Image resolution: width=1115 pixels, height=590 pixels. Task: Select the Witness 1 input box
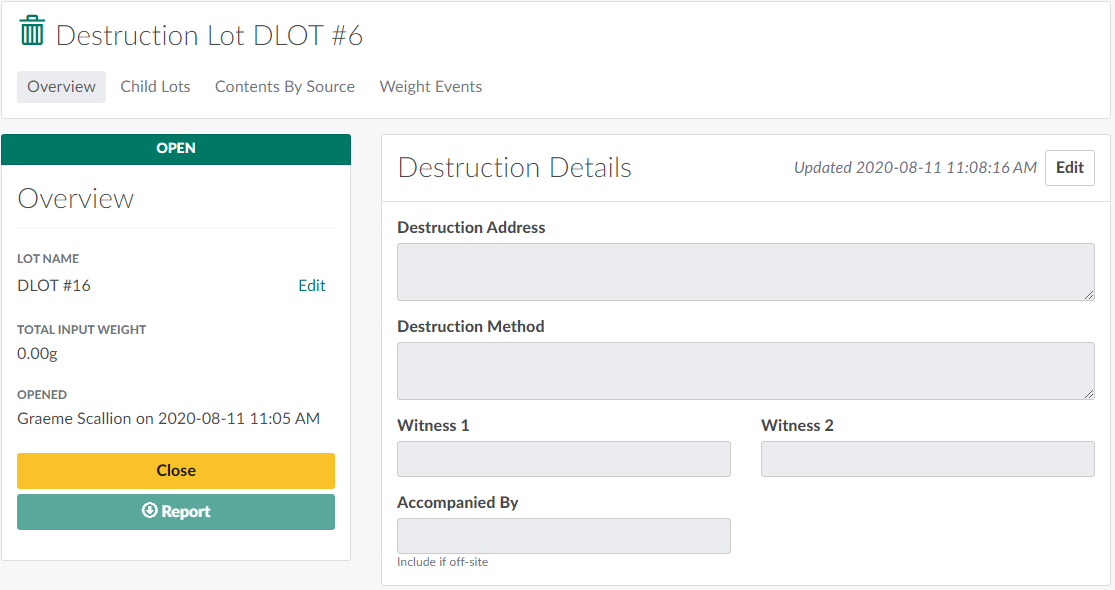click(563, 459)
